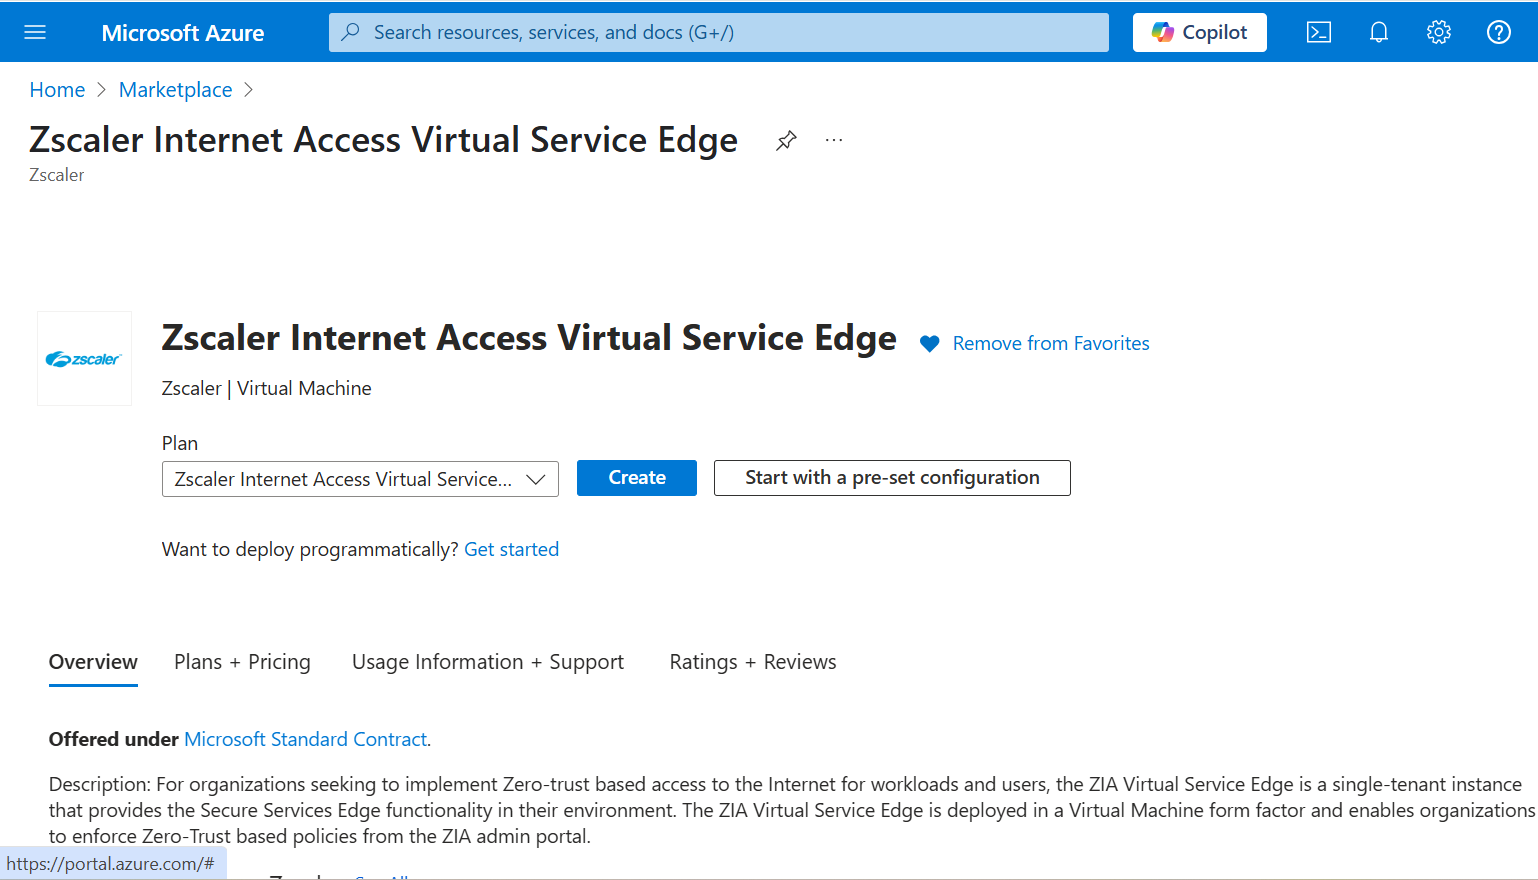Switch to Ratings + Reviews tab
The height and width of the screenshot is (880, 1538).
coord(753,662)
